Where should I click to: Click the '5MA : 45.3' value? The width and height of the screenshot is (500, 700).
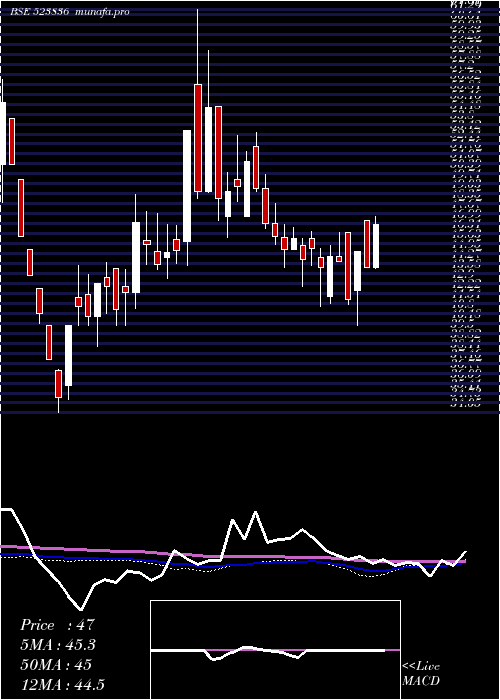click(x=58, y=645)
